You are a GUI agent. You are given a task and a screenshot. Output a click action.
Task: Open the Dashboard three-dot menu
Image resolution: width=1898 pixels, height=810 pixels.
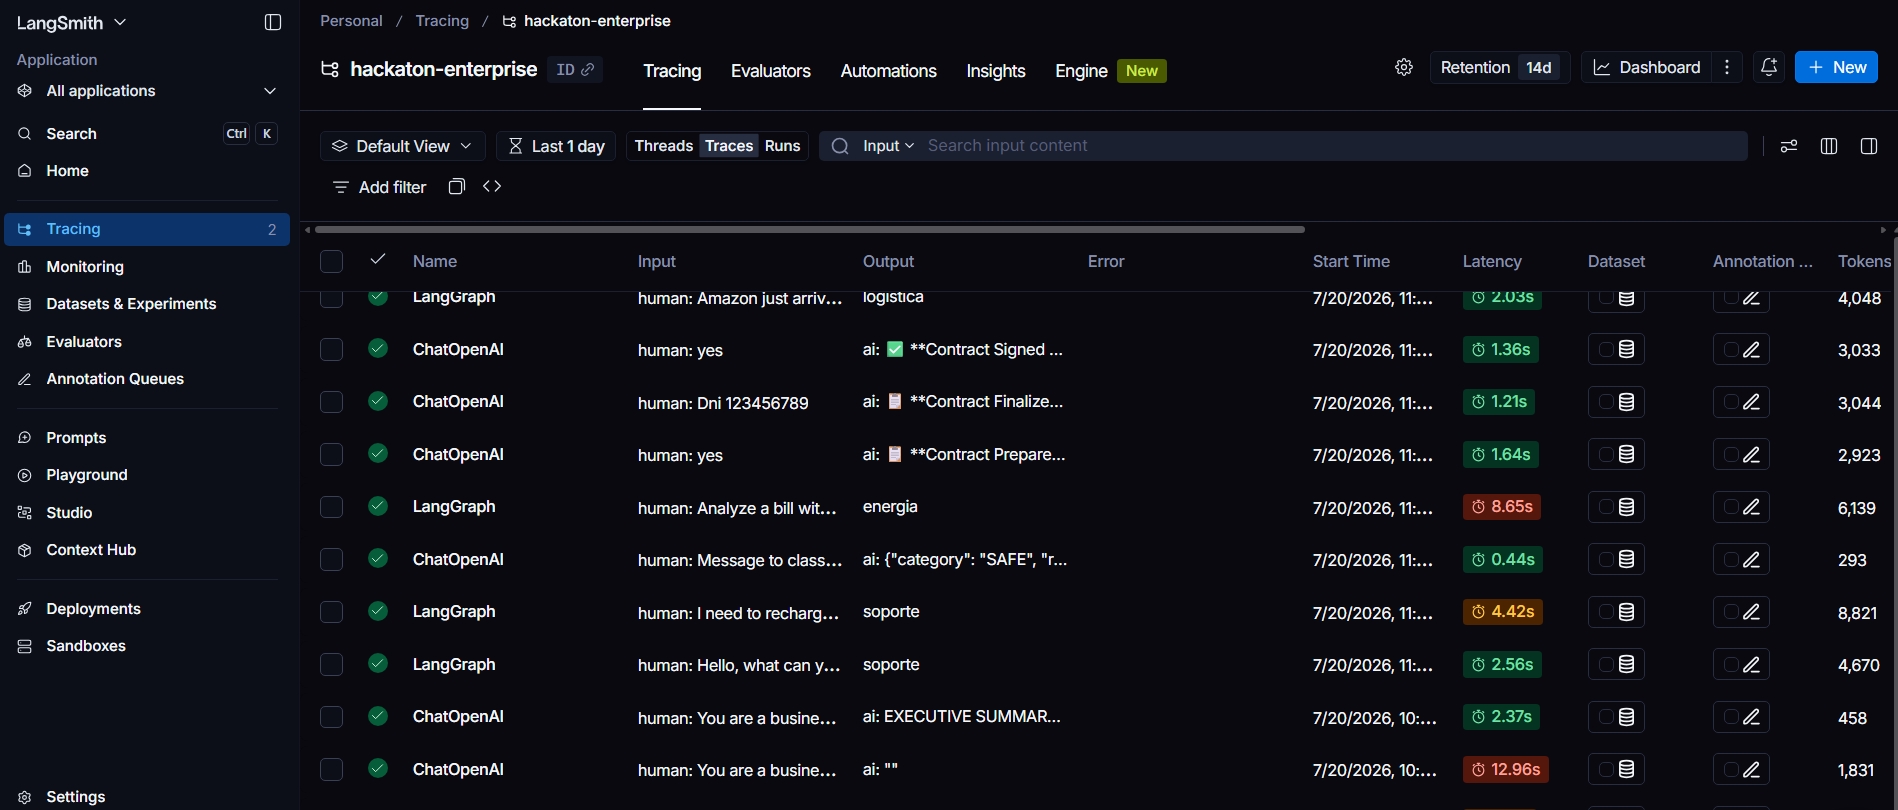pos(1727,67)
